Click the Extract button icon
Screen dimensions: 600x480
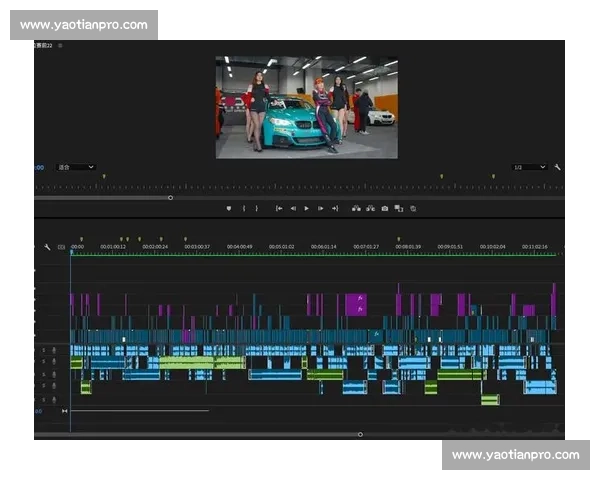click(369, 208)
